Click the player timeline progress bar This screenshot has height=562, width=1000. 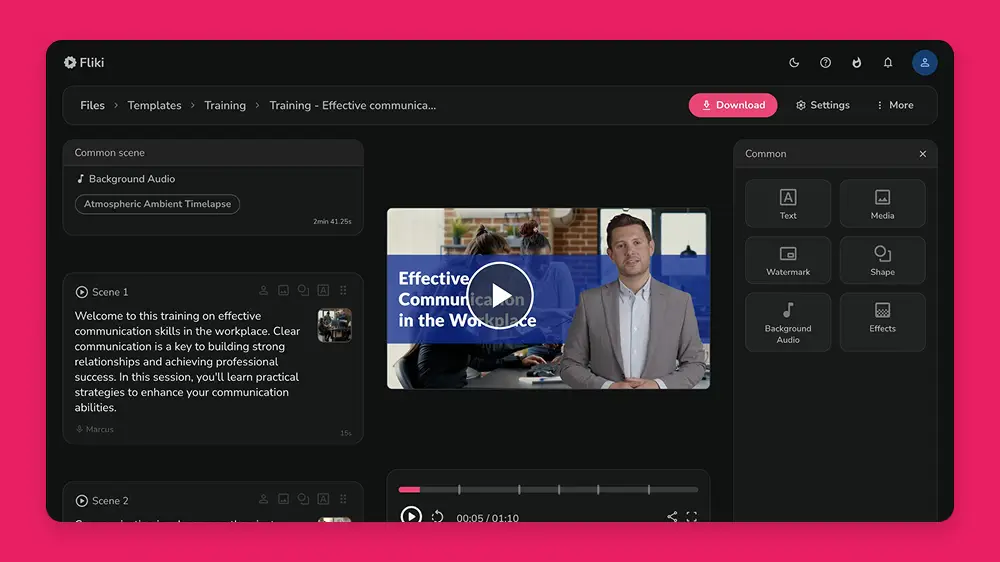(548, 490)
